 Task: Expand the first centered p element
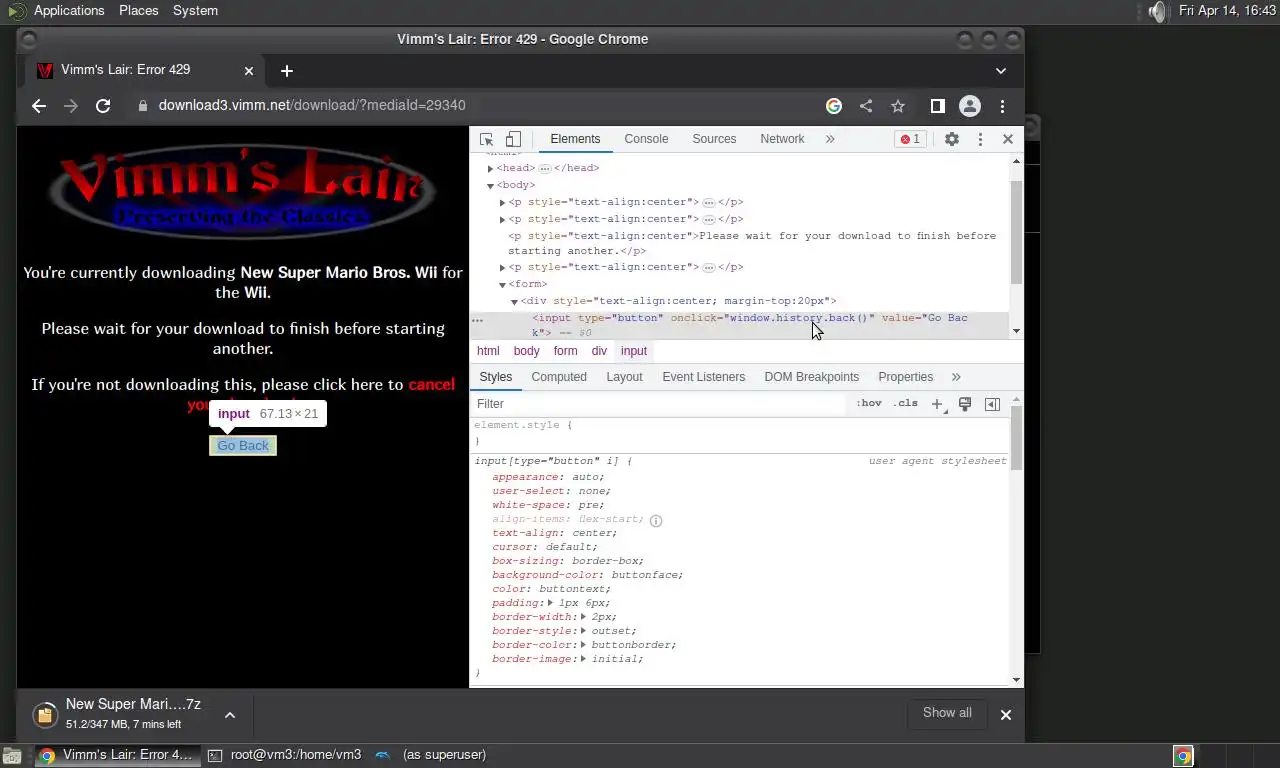[x=502, y=203]
